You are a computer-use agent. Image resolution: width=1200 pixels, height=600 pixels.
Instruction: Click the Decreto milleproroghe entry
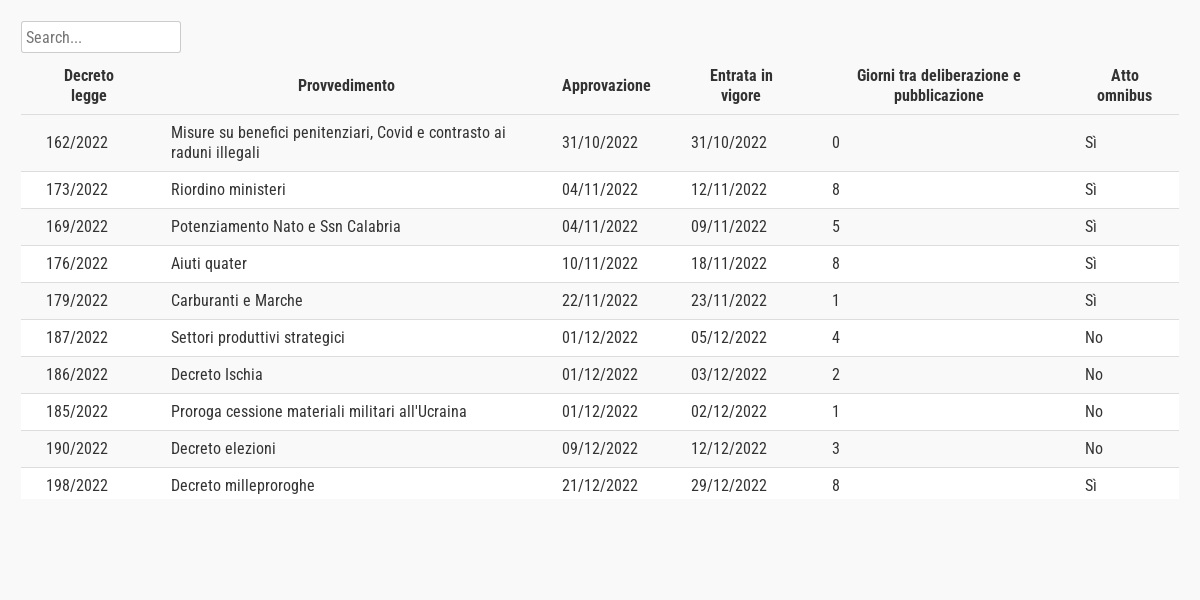click(x=242, y=486)
